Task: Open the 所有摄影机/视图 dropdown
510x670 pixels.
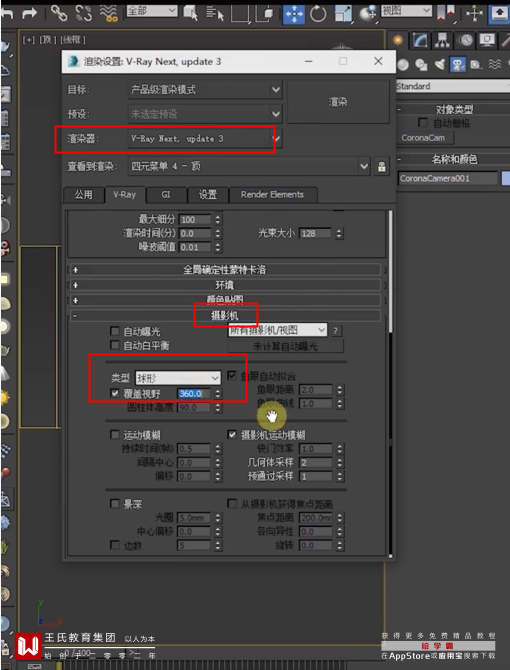Action: click(x=278, y=330)
